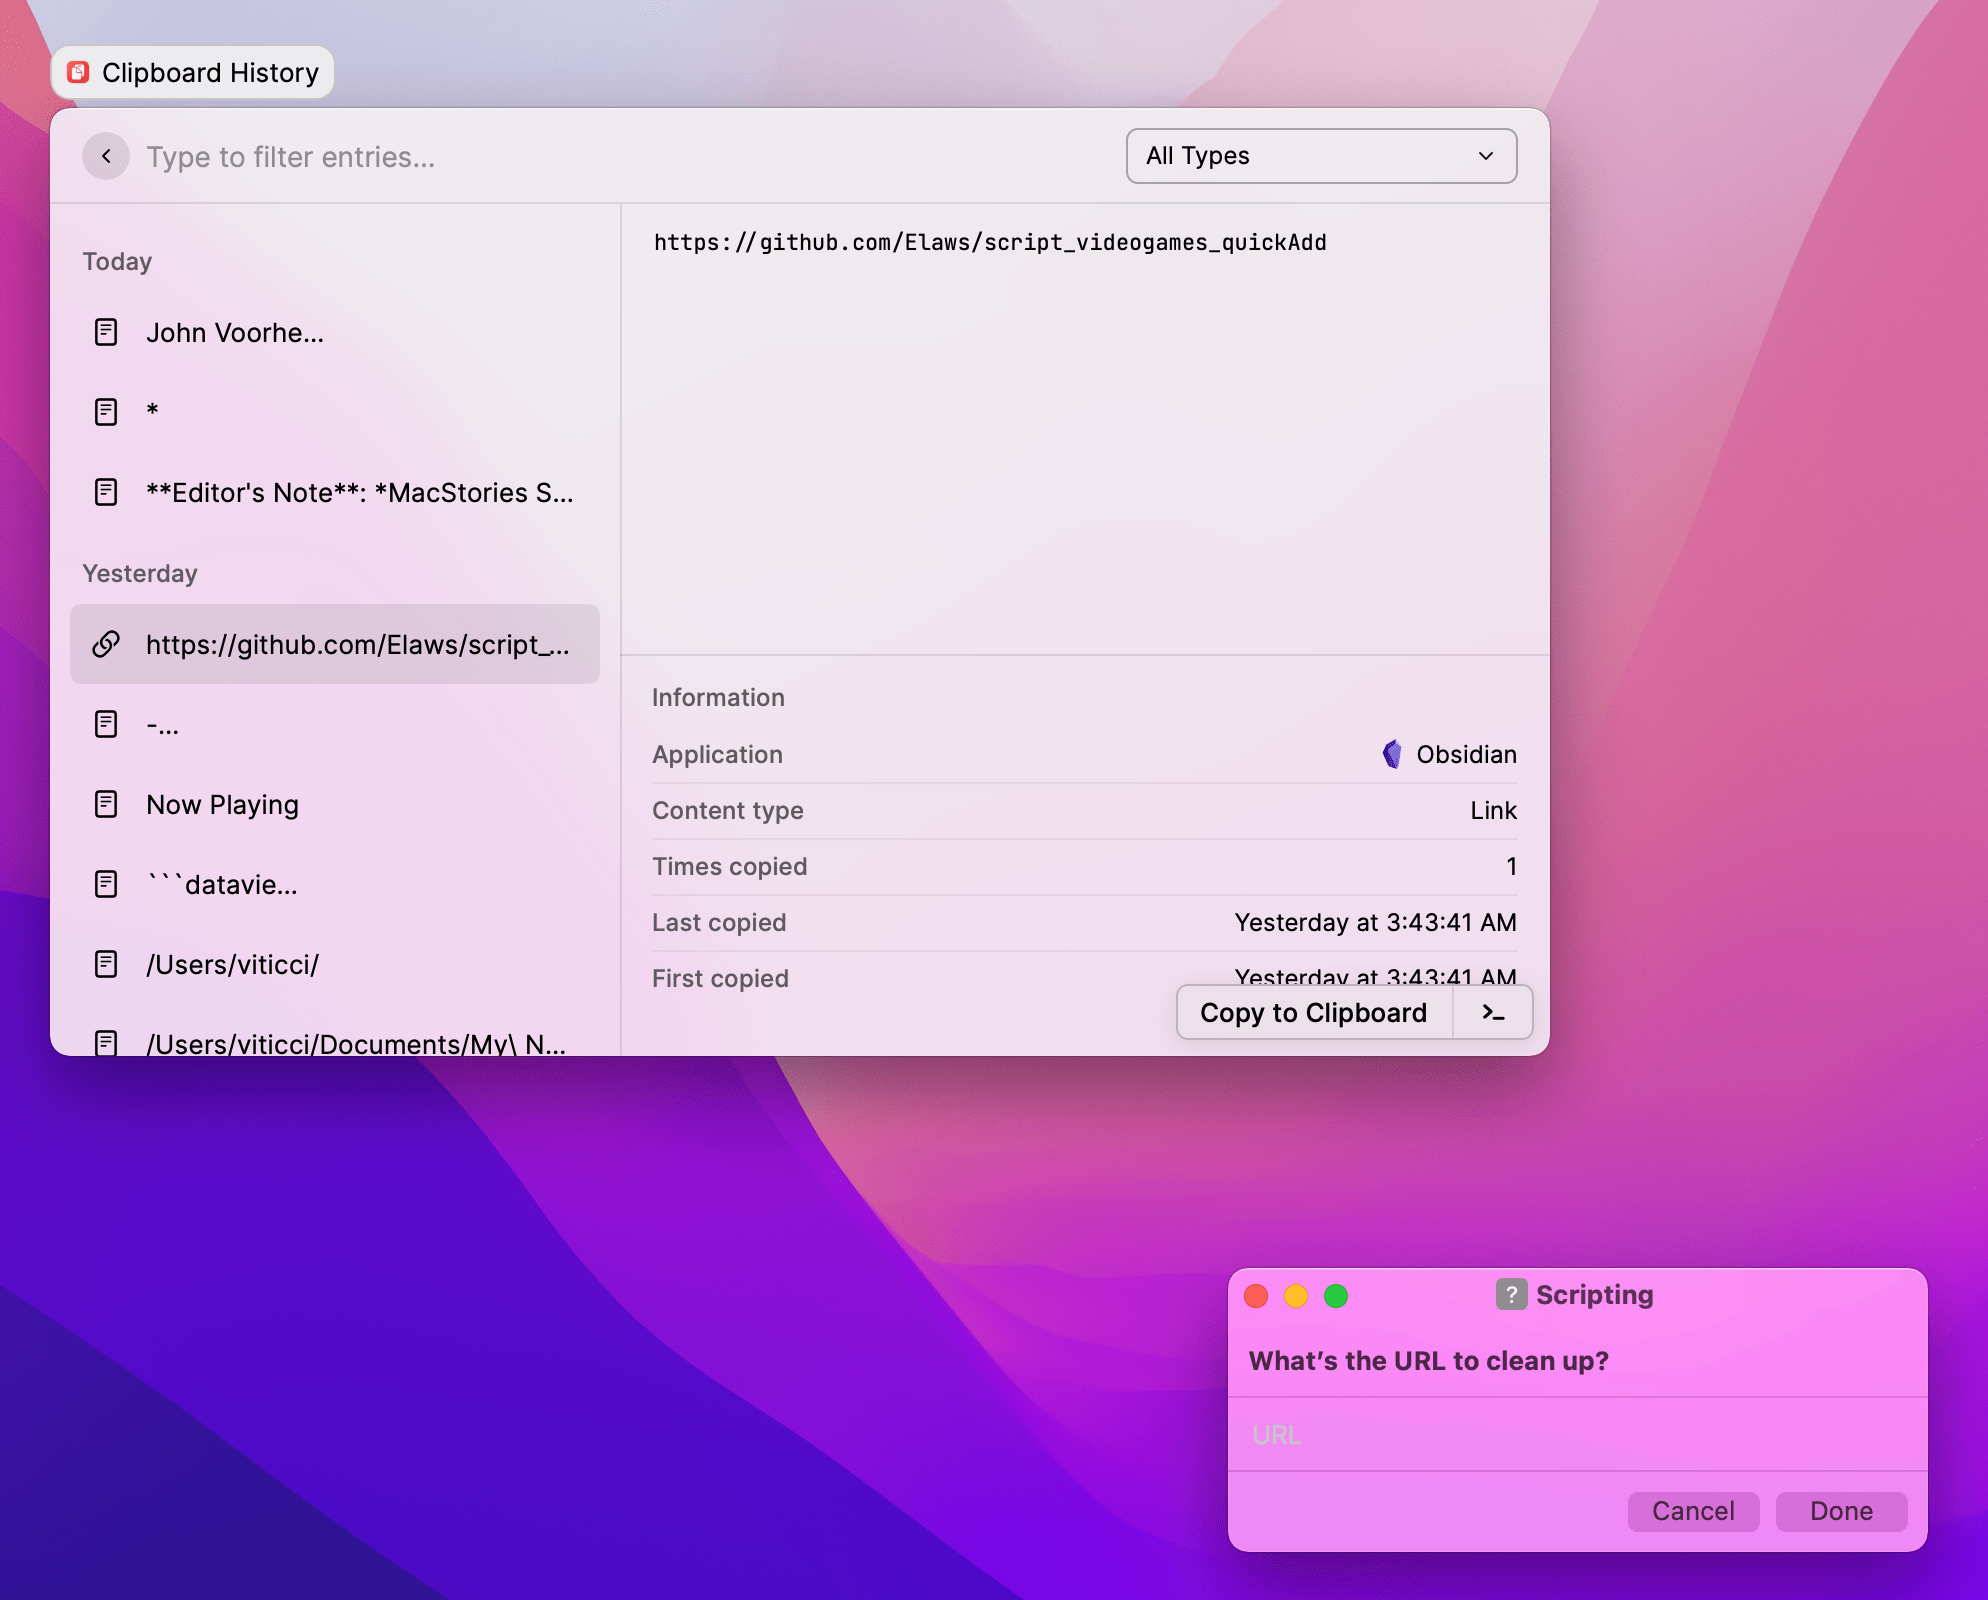Click the Today section header
This screenshot has width=1988, height=1600.
click(117, 261)
